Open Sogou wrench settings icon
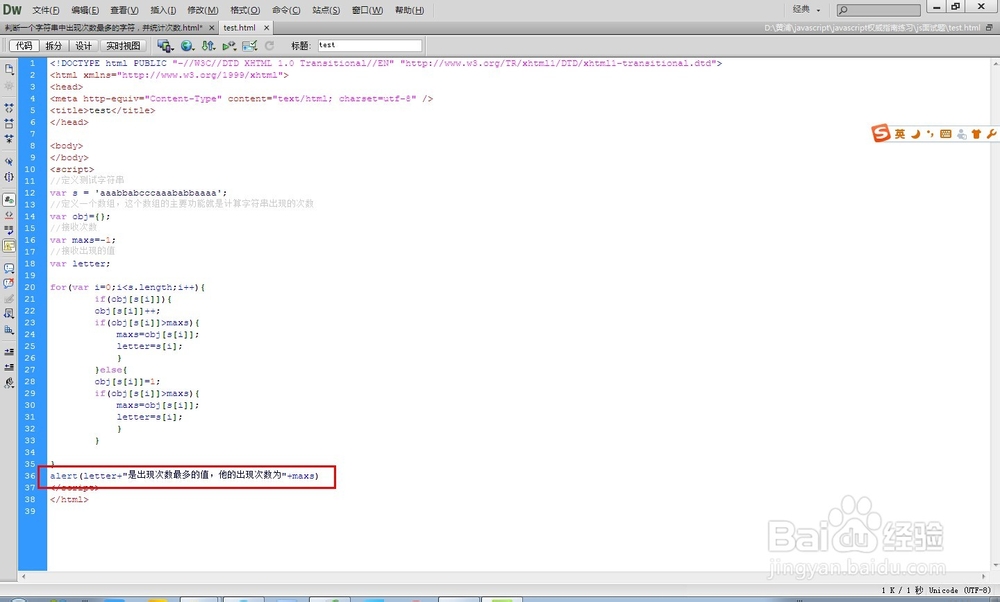 coord(991,134)
